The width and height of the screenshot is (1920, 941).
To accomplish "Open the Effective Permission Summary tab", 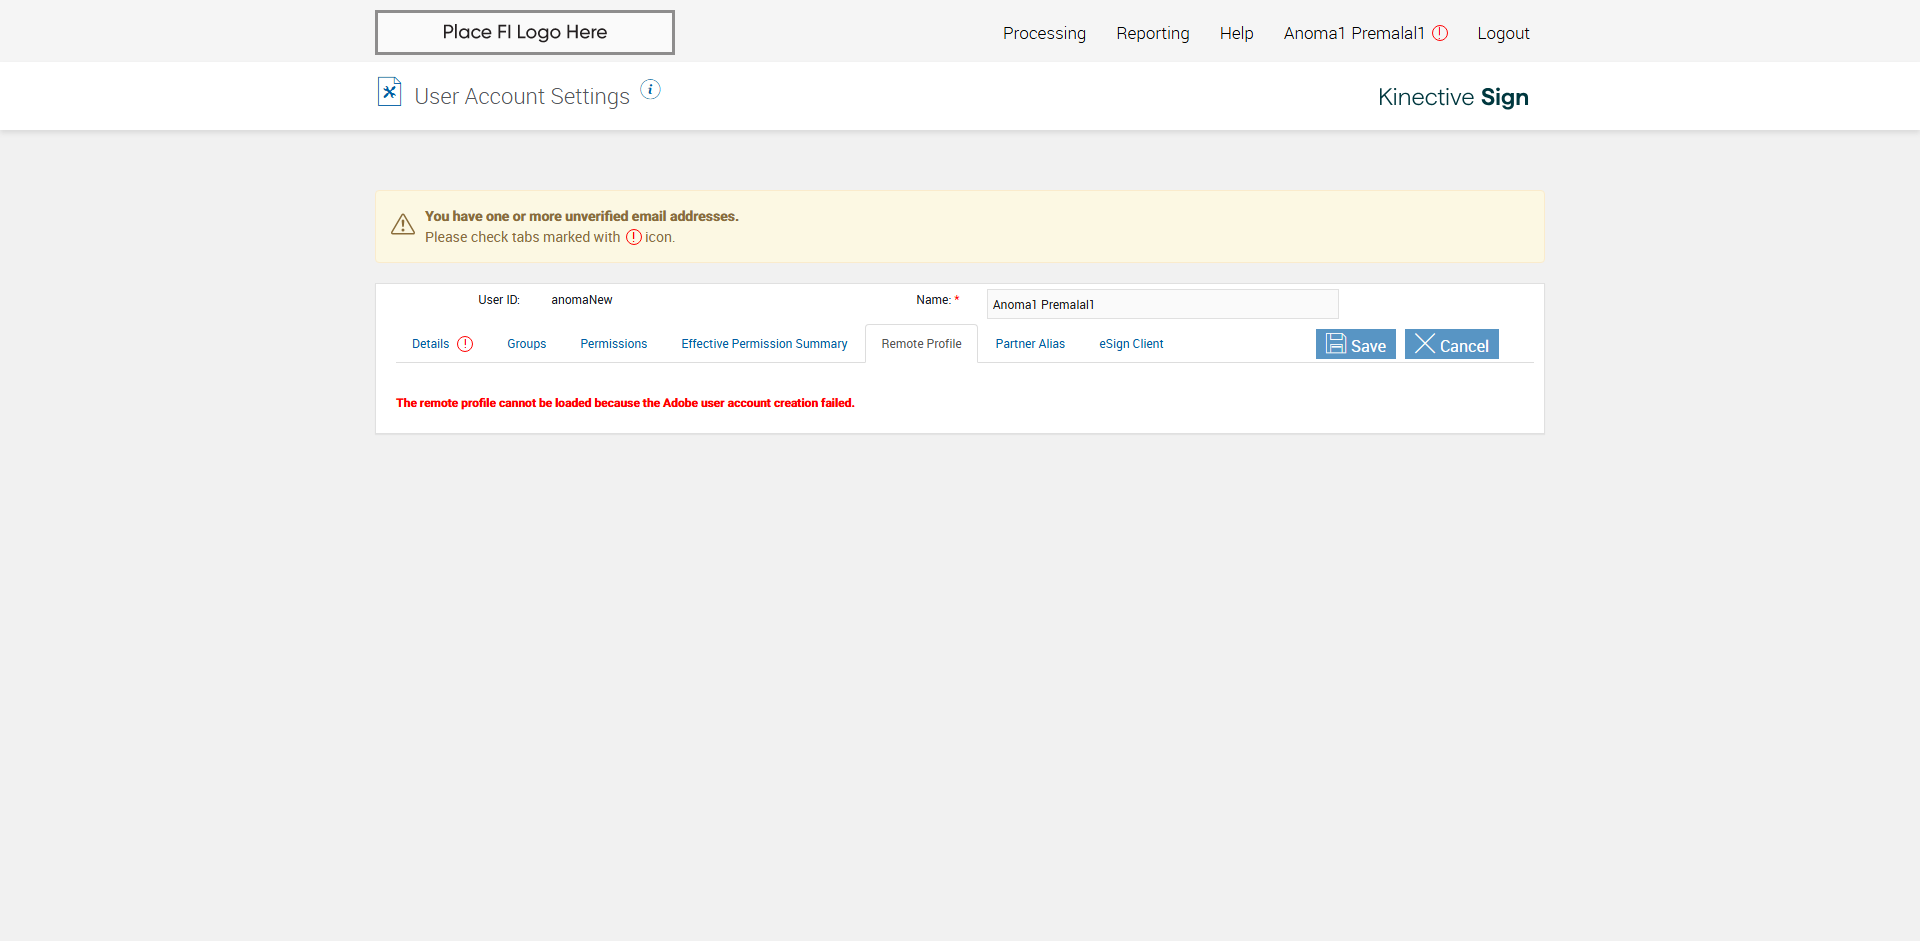I will point(764,344).
